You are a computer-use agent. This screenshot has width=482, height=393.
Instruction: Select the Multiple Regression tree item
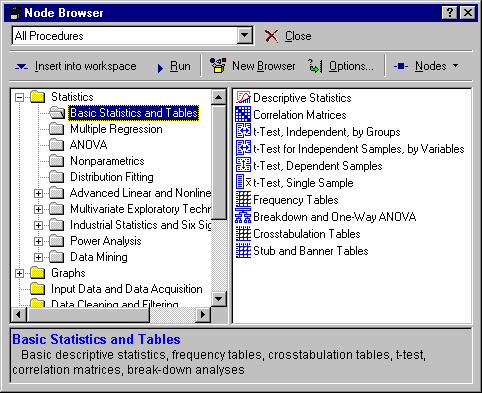click(116, 129)
